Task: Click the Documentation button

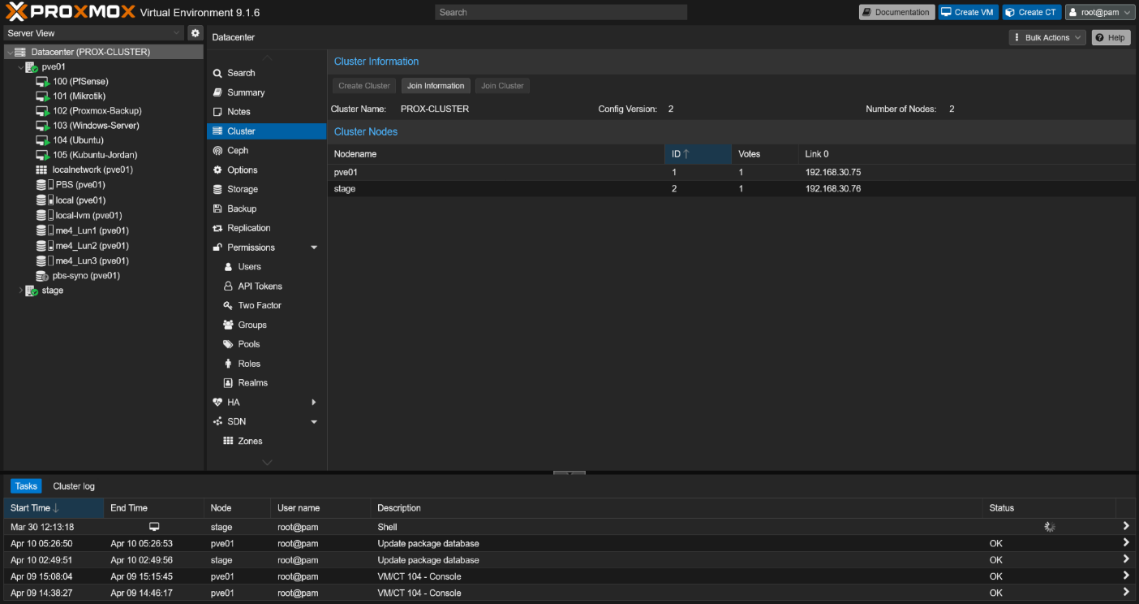Action: (896, 12)
